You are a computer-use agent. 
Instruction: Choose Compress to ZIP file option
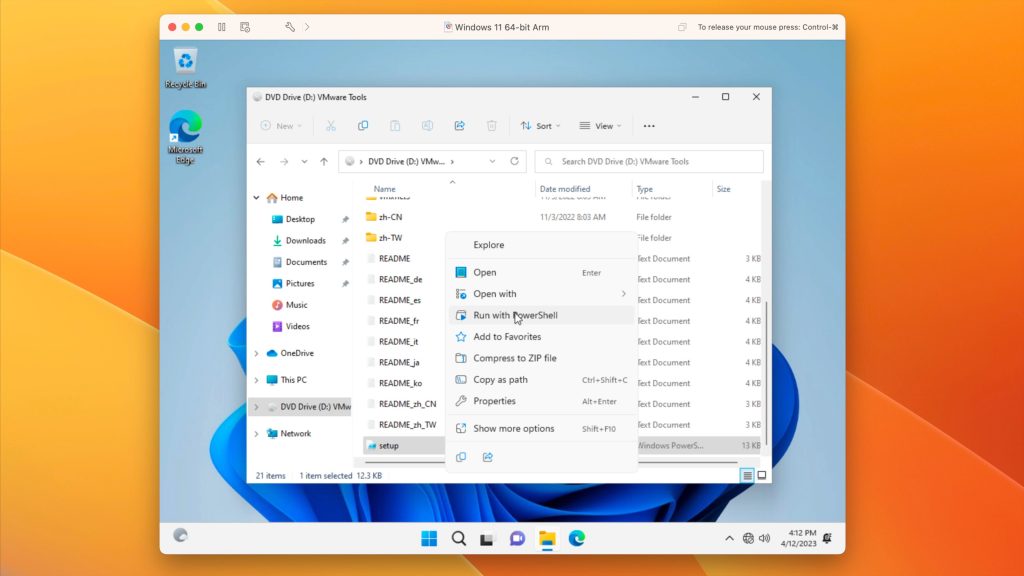click(x=515, y=358)
